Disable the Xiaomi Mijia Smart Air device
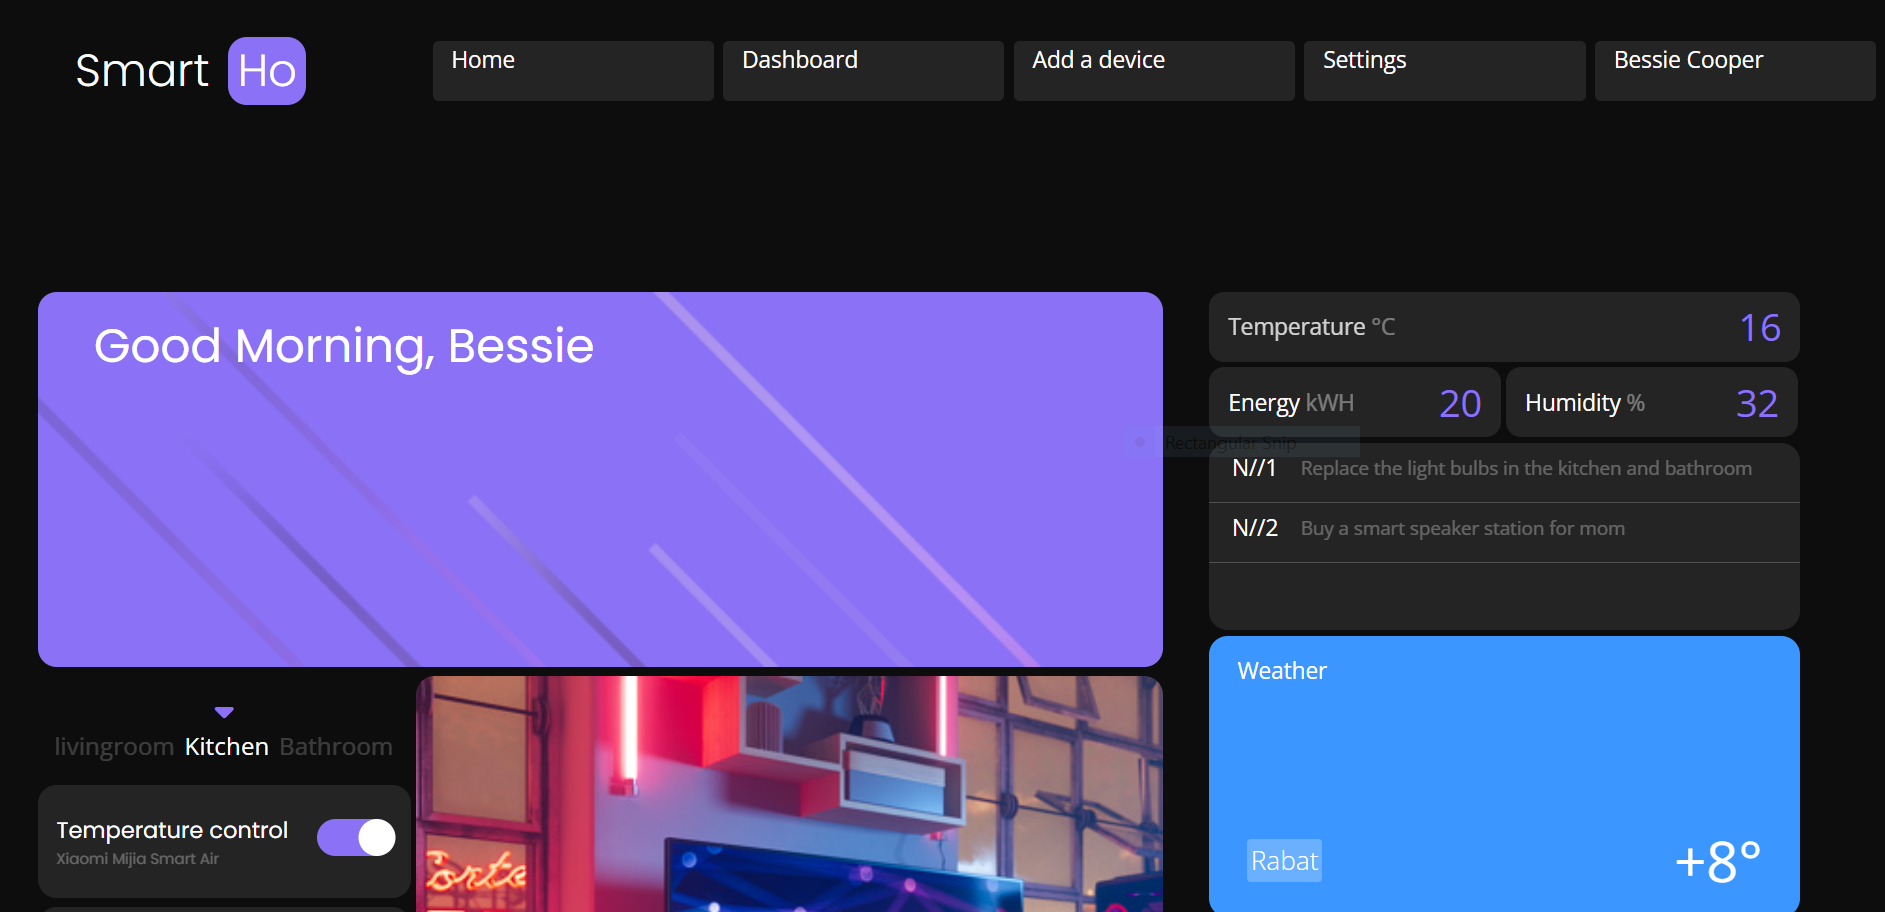 click(x=356, y=837)
